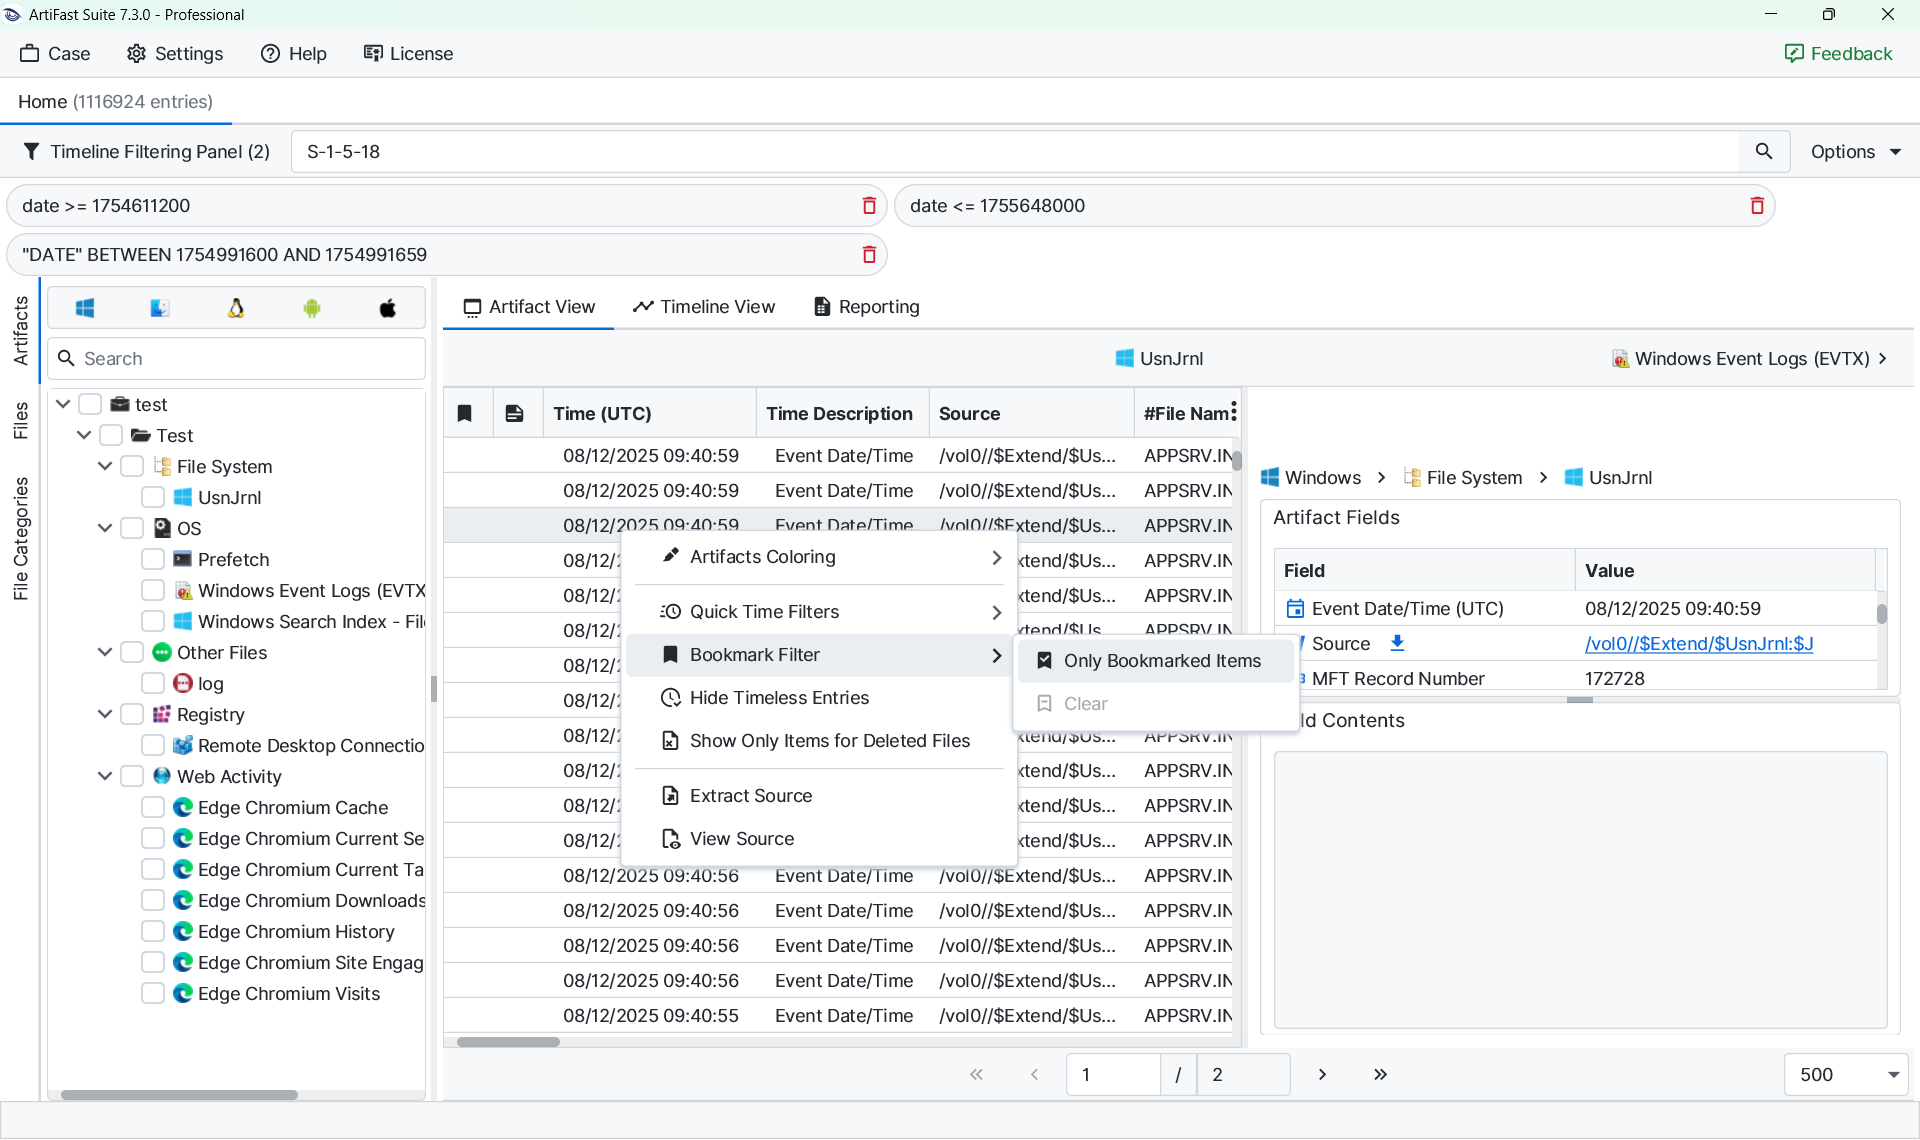Click the Linux penguin platform icon
The image size is (1920, 1140).
pos(236,308)
